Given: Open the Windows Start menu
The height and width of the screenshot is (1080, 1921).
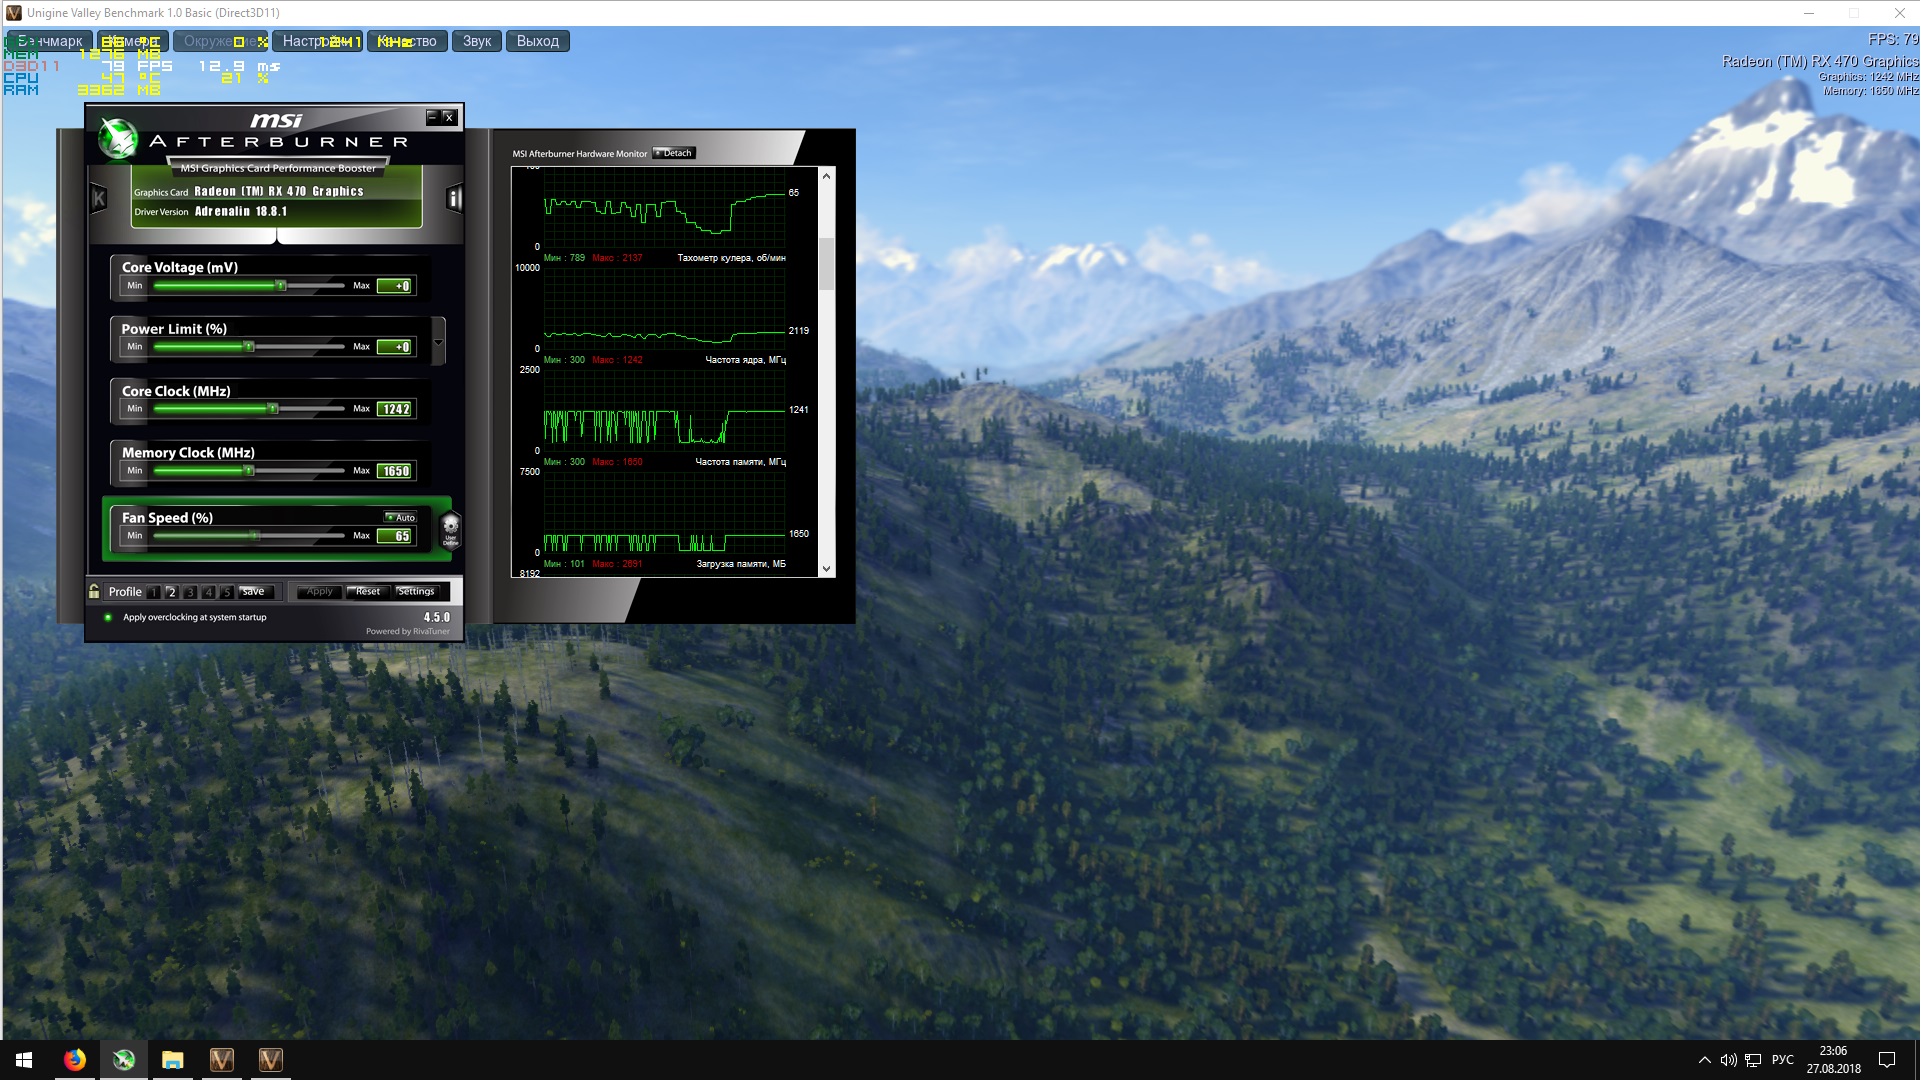Looking at the screenshot, I should 24,1060.
